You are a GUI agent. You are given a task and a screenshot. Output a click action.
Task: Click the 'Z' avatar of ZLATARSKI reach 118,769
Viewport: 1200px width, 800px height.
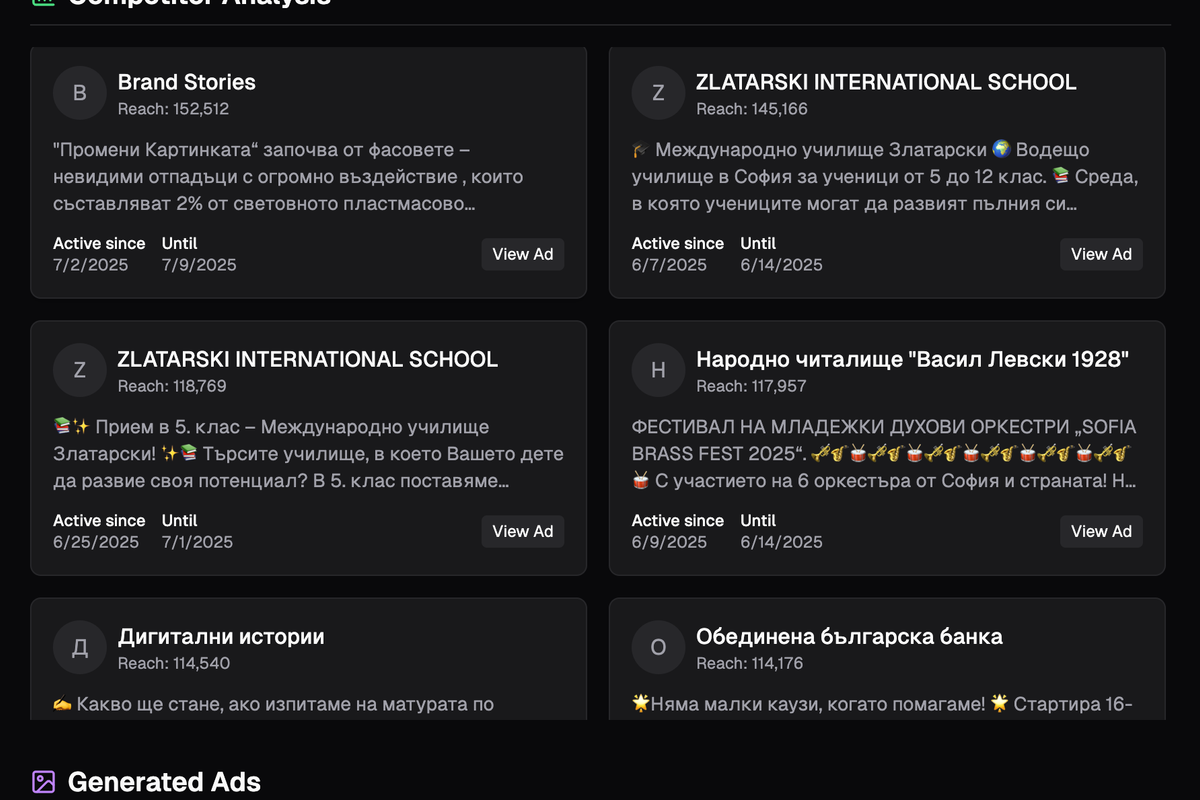[80, 370]
